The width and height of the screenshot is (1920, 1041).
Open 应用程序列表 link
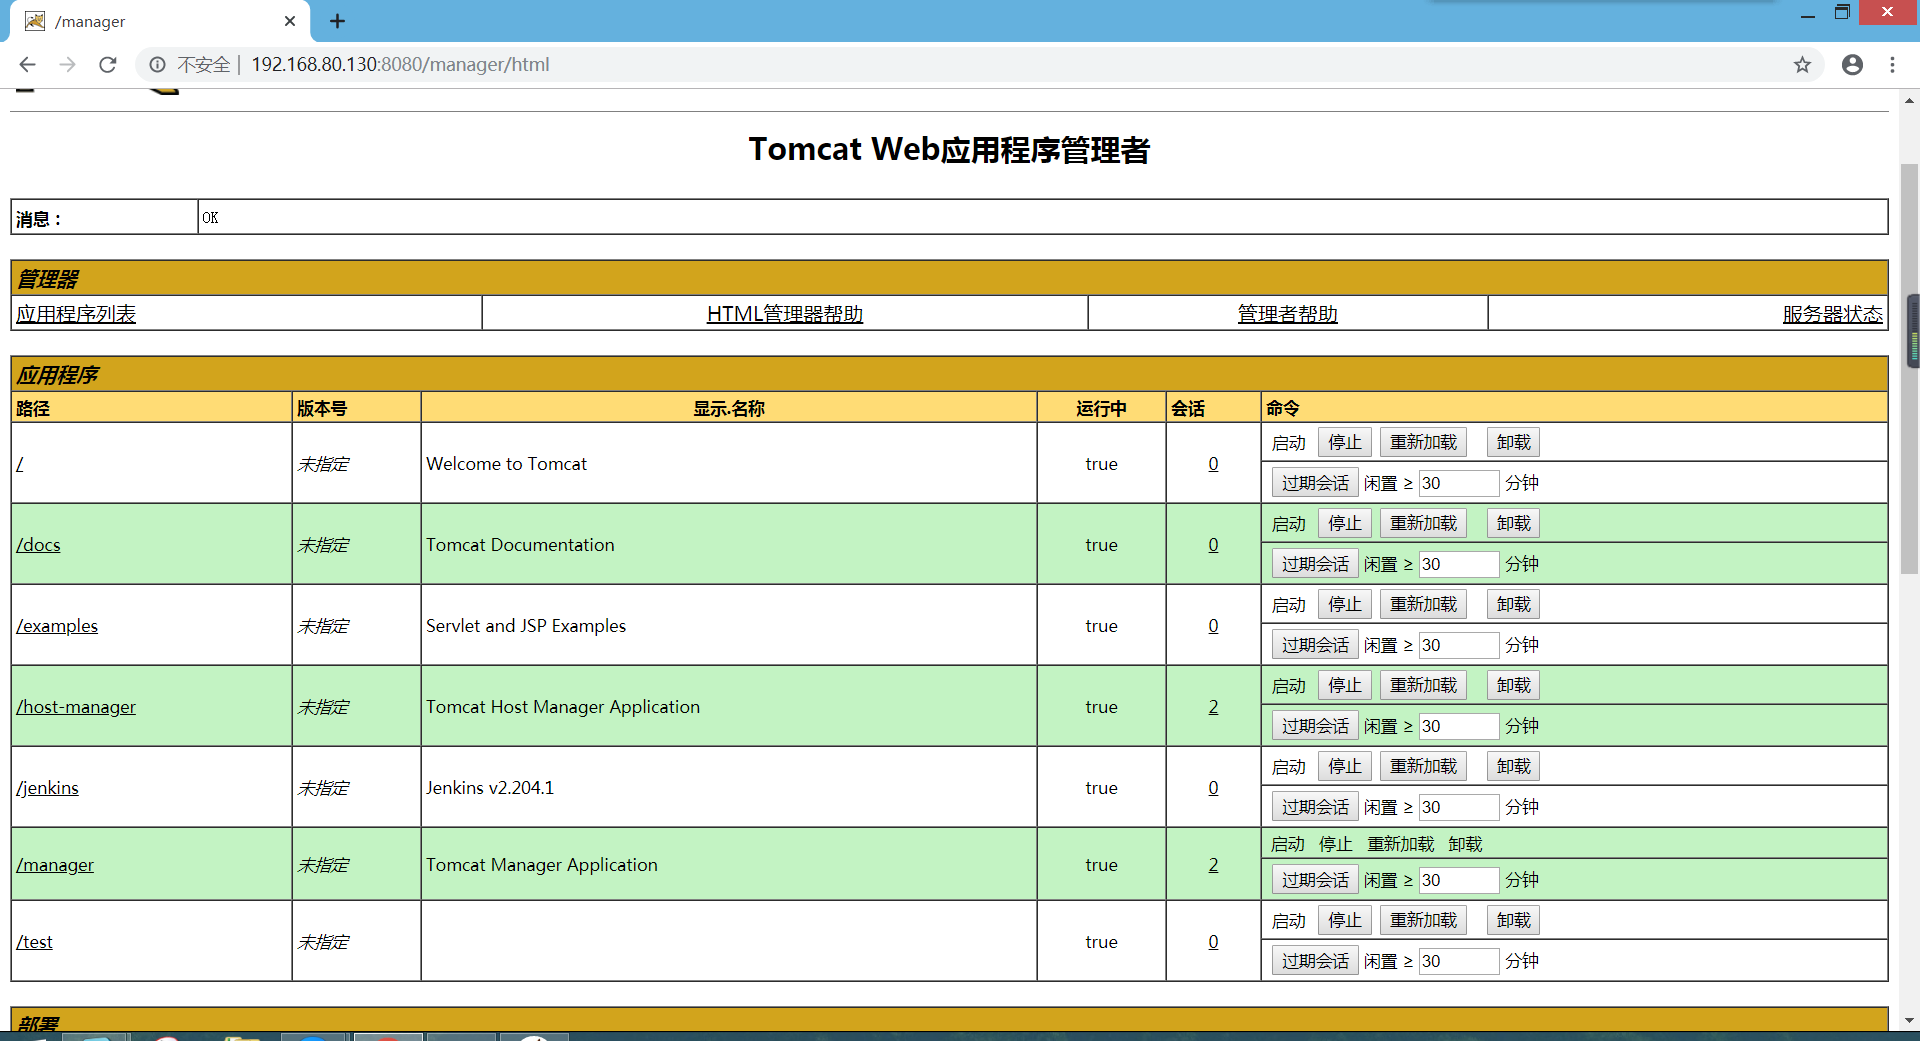click(76, 314)
